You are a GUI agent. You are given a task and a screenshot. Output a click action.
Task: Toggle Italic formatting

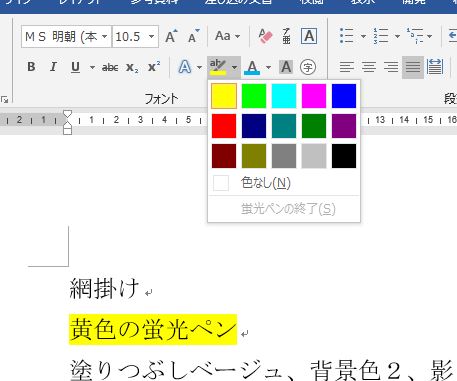[x=53, y=67]
